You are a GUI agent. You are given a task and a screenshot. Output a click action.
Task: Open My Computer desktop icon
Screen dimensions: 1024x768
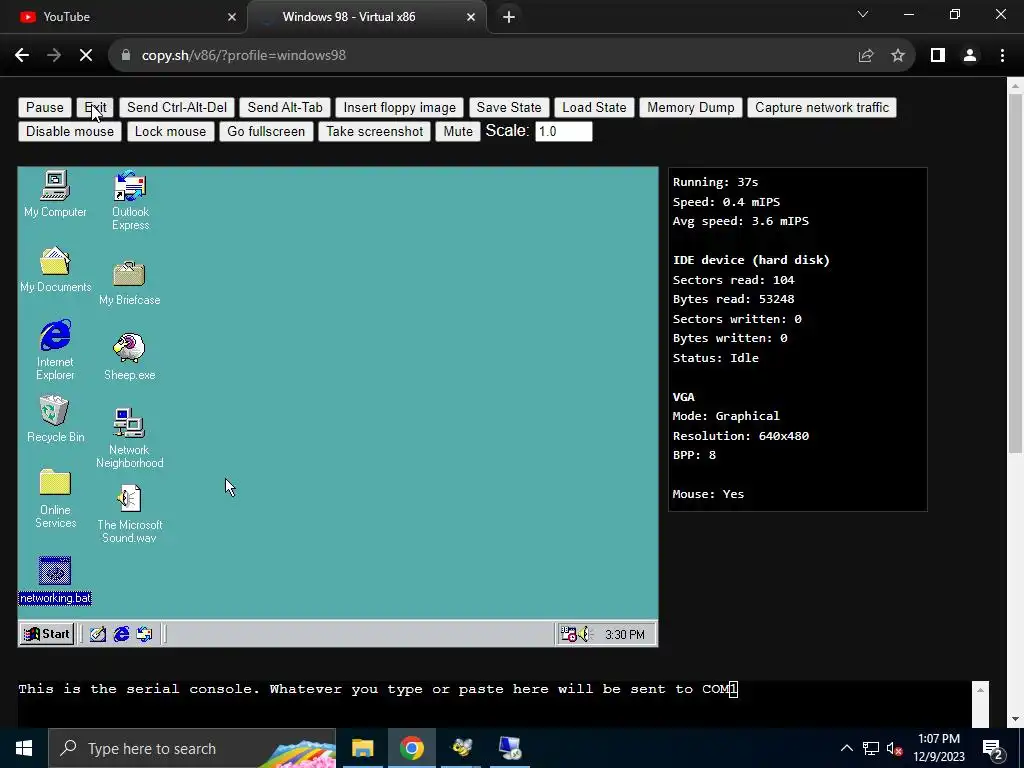tap(55, 194)
